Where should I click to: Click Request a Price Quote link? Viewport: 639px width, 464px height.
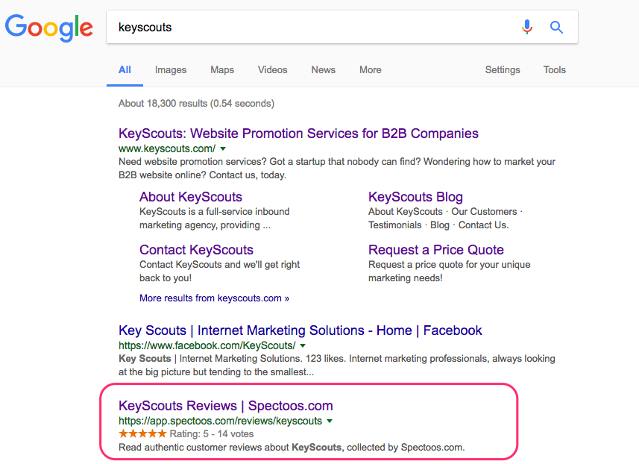click(x=435, y=249)
